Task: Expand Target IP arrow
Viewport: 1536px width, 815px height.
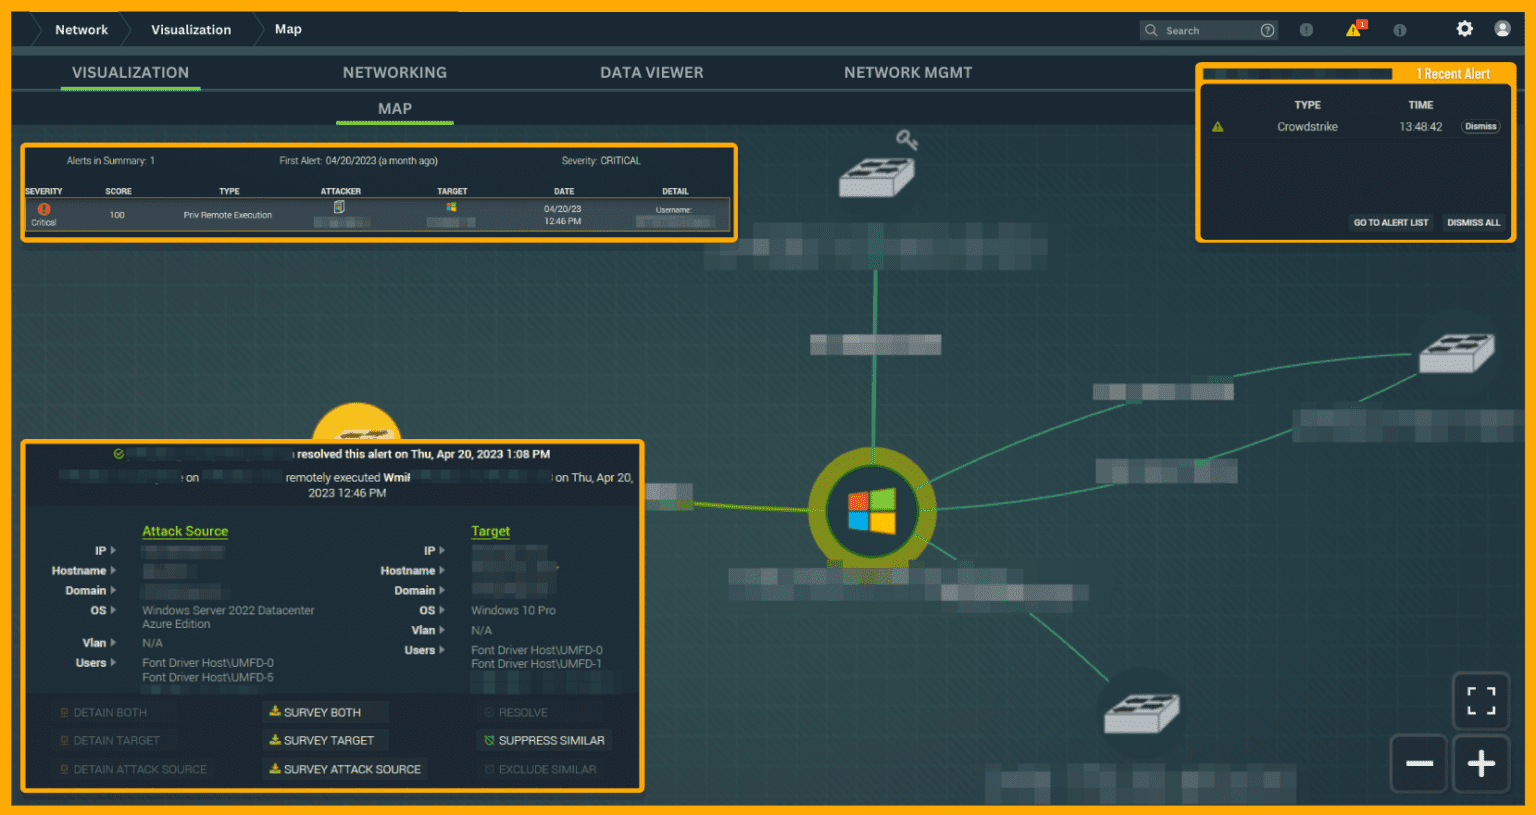Action: tap(442, 550)
